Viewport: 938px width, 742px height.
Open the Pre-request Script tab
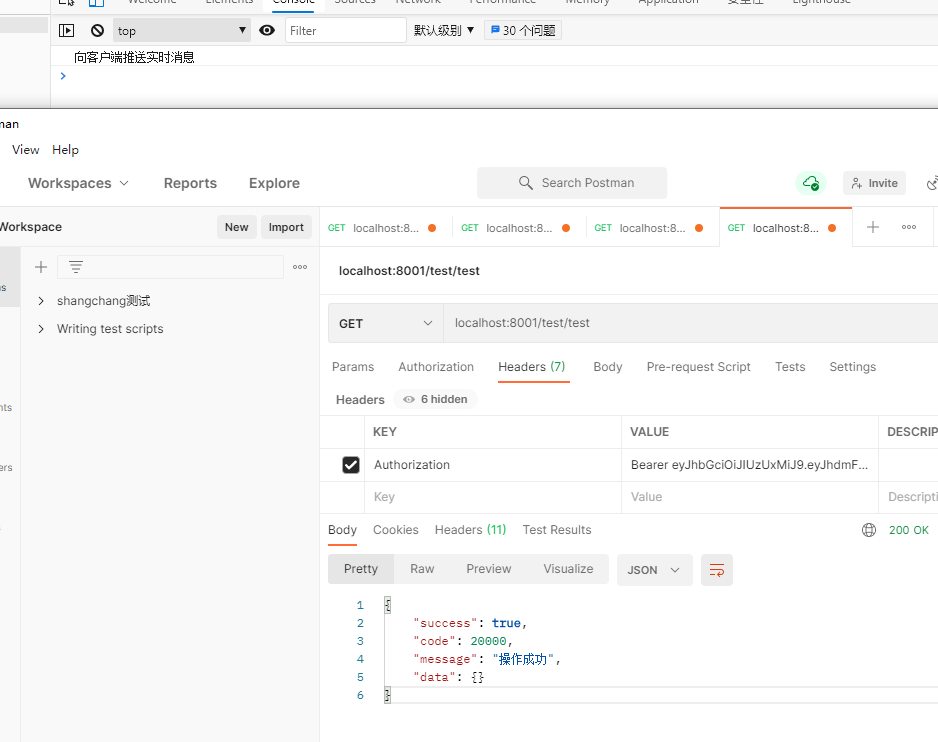click(698, 367)
